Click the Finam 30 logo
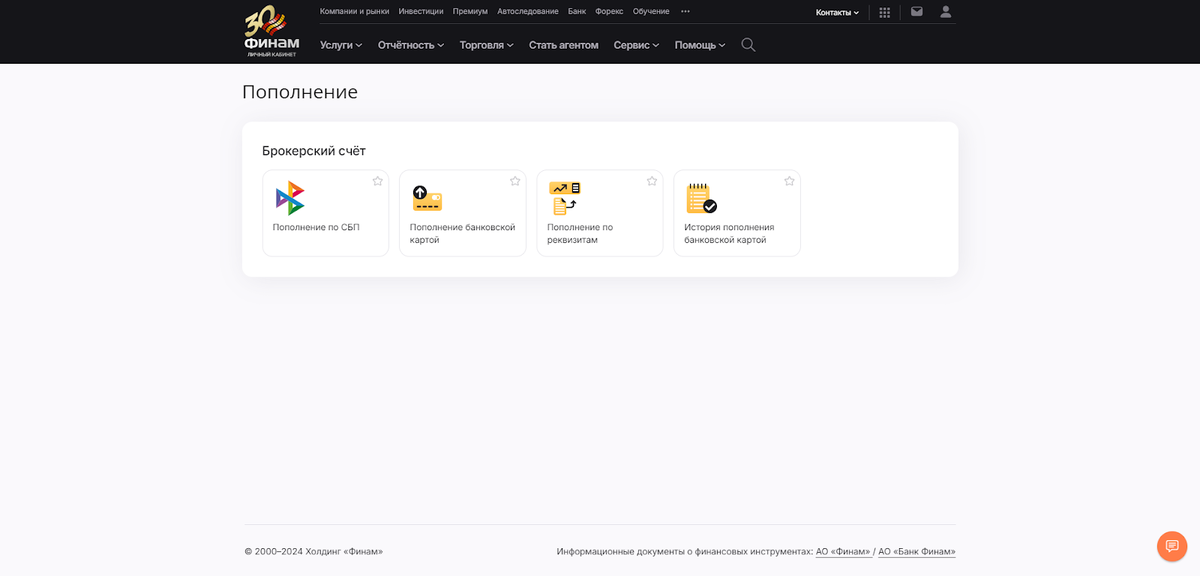The width and height of the screenshot is (1200, 576). pos(271,31)
